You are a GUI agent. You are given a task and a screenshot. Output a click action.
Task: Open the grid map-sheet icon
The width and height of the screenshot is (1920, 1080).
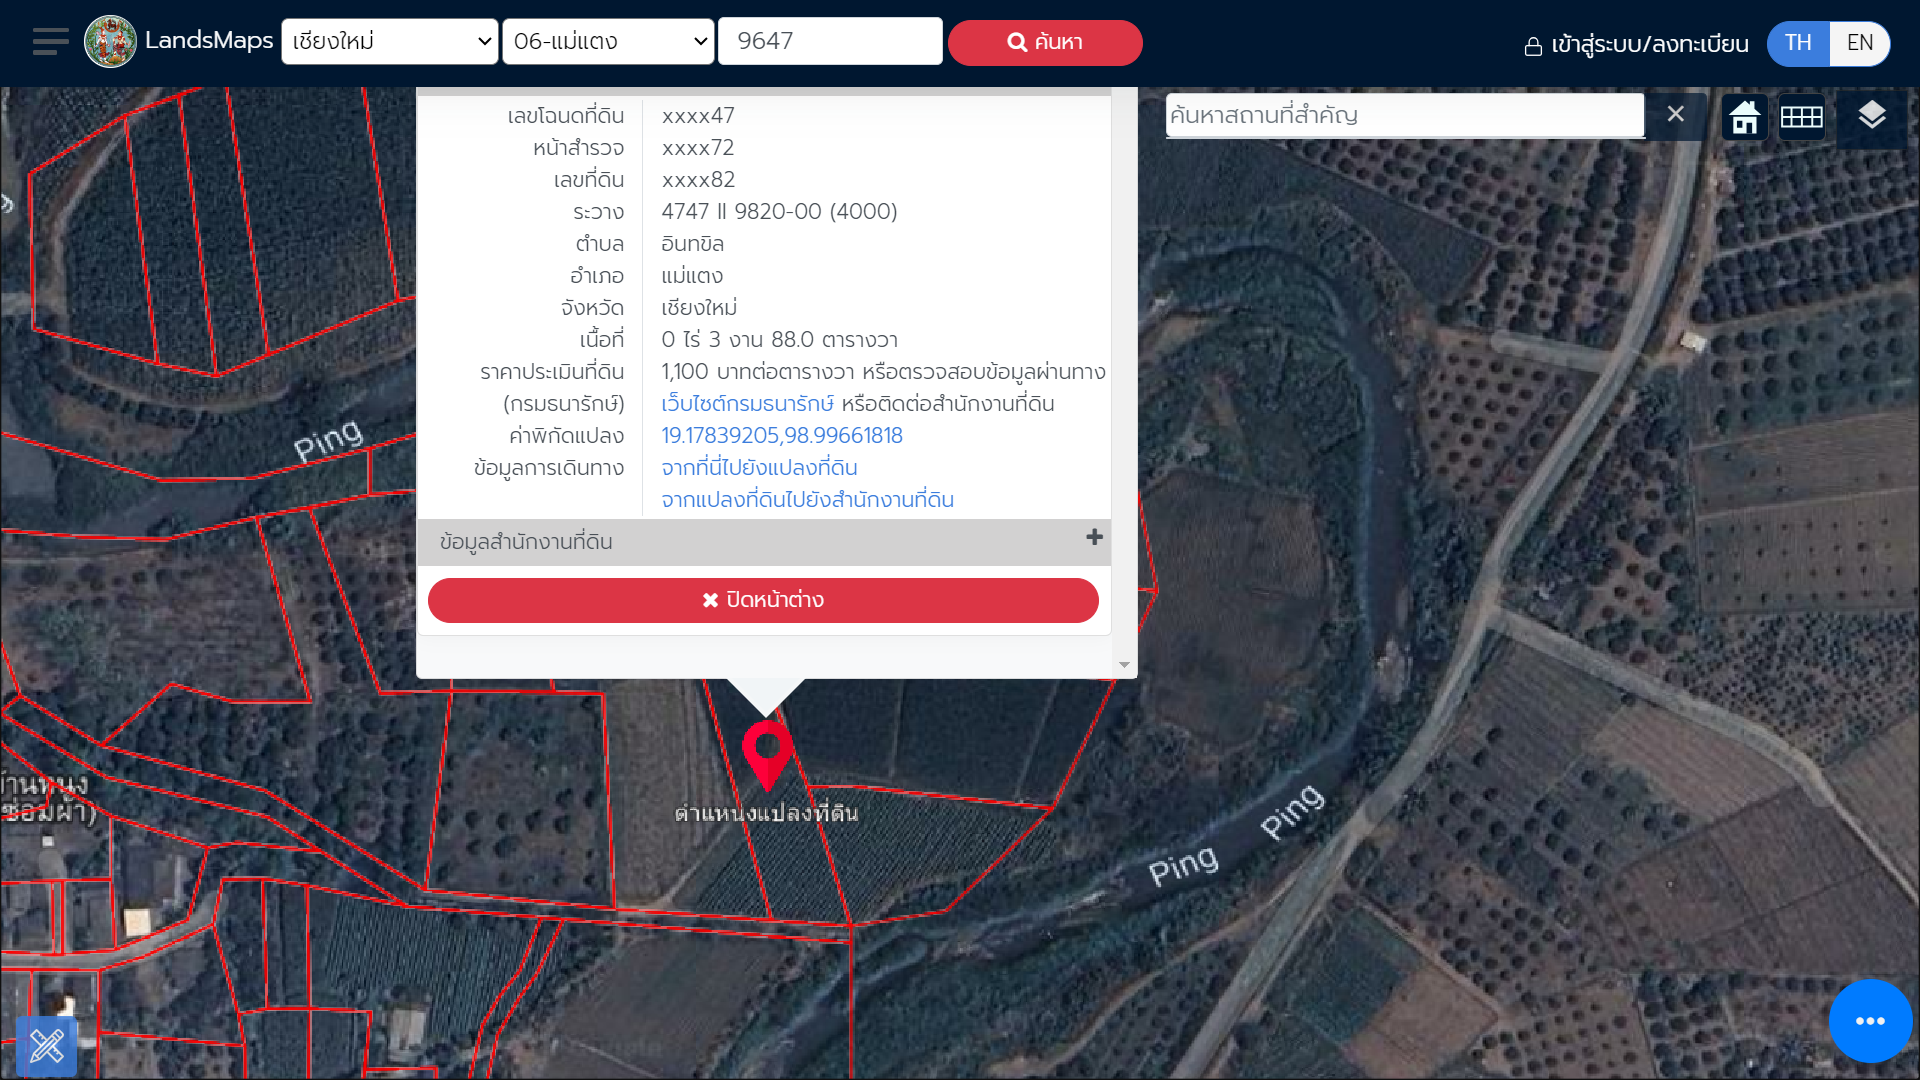pos(1802,117)
